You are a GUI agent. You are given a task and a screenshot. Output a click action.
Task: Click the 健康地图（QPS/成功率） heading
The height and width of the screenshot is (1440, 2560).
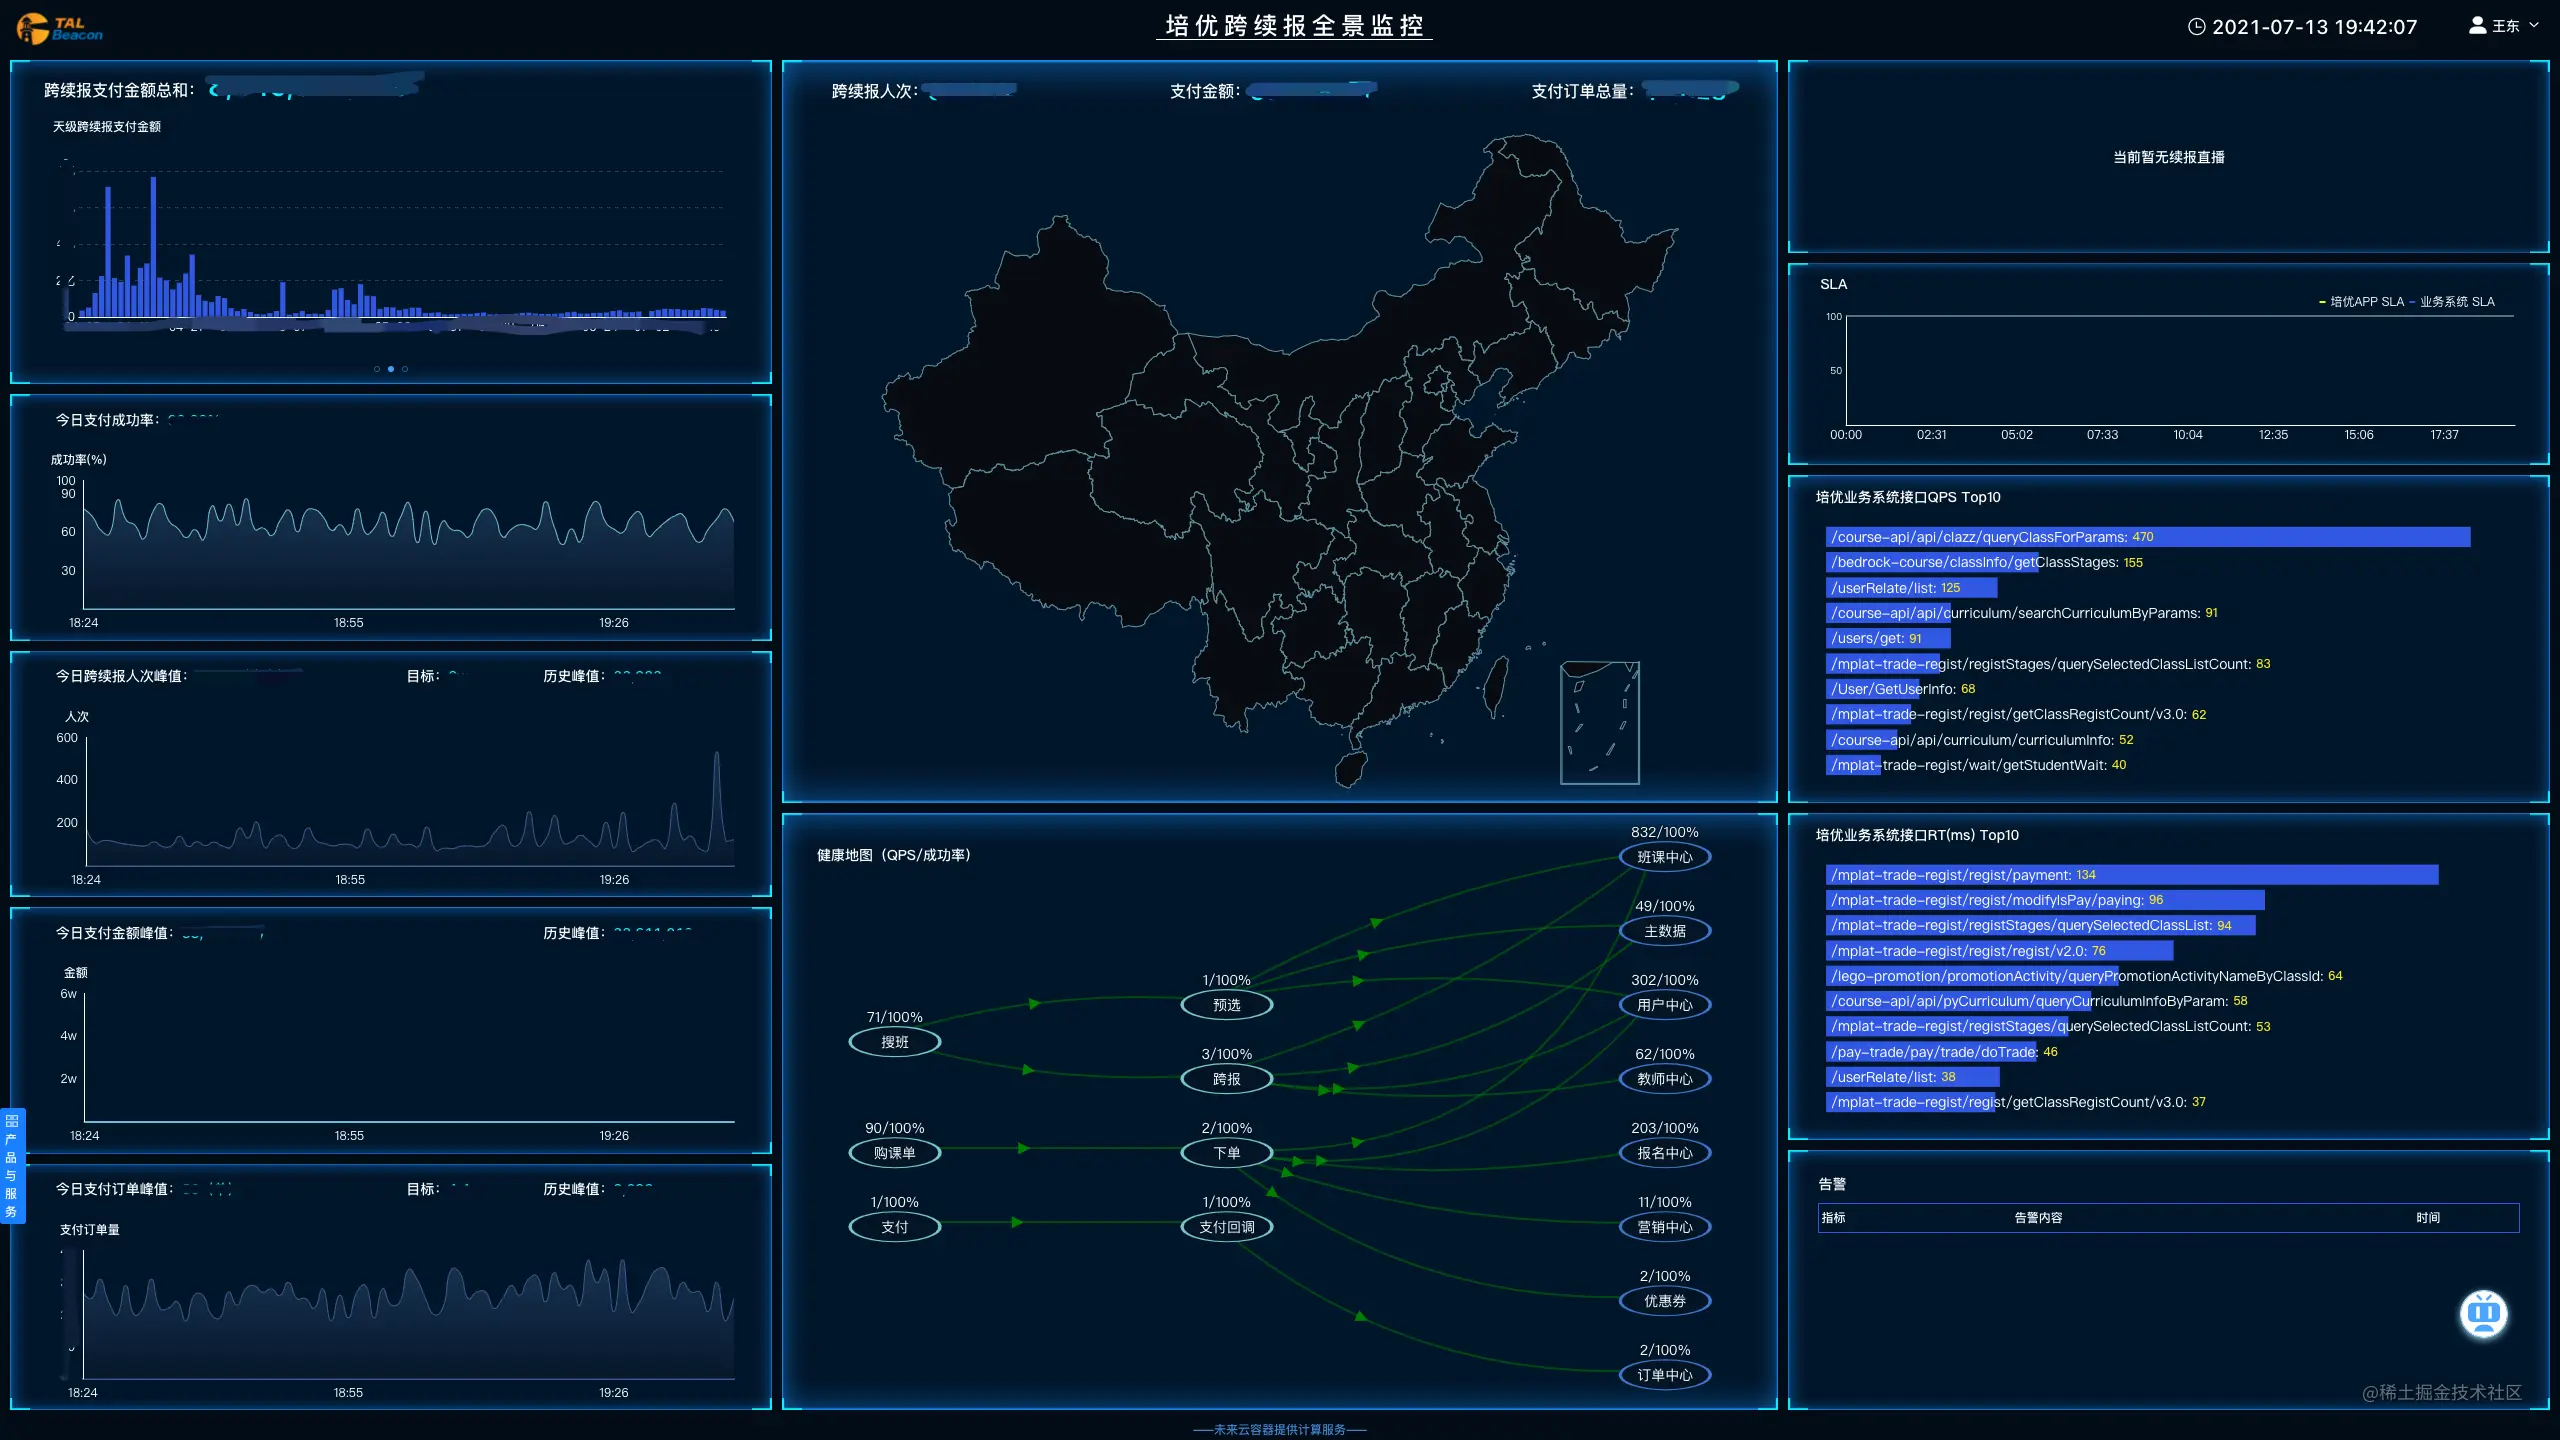(x=893, y=855)
